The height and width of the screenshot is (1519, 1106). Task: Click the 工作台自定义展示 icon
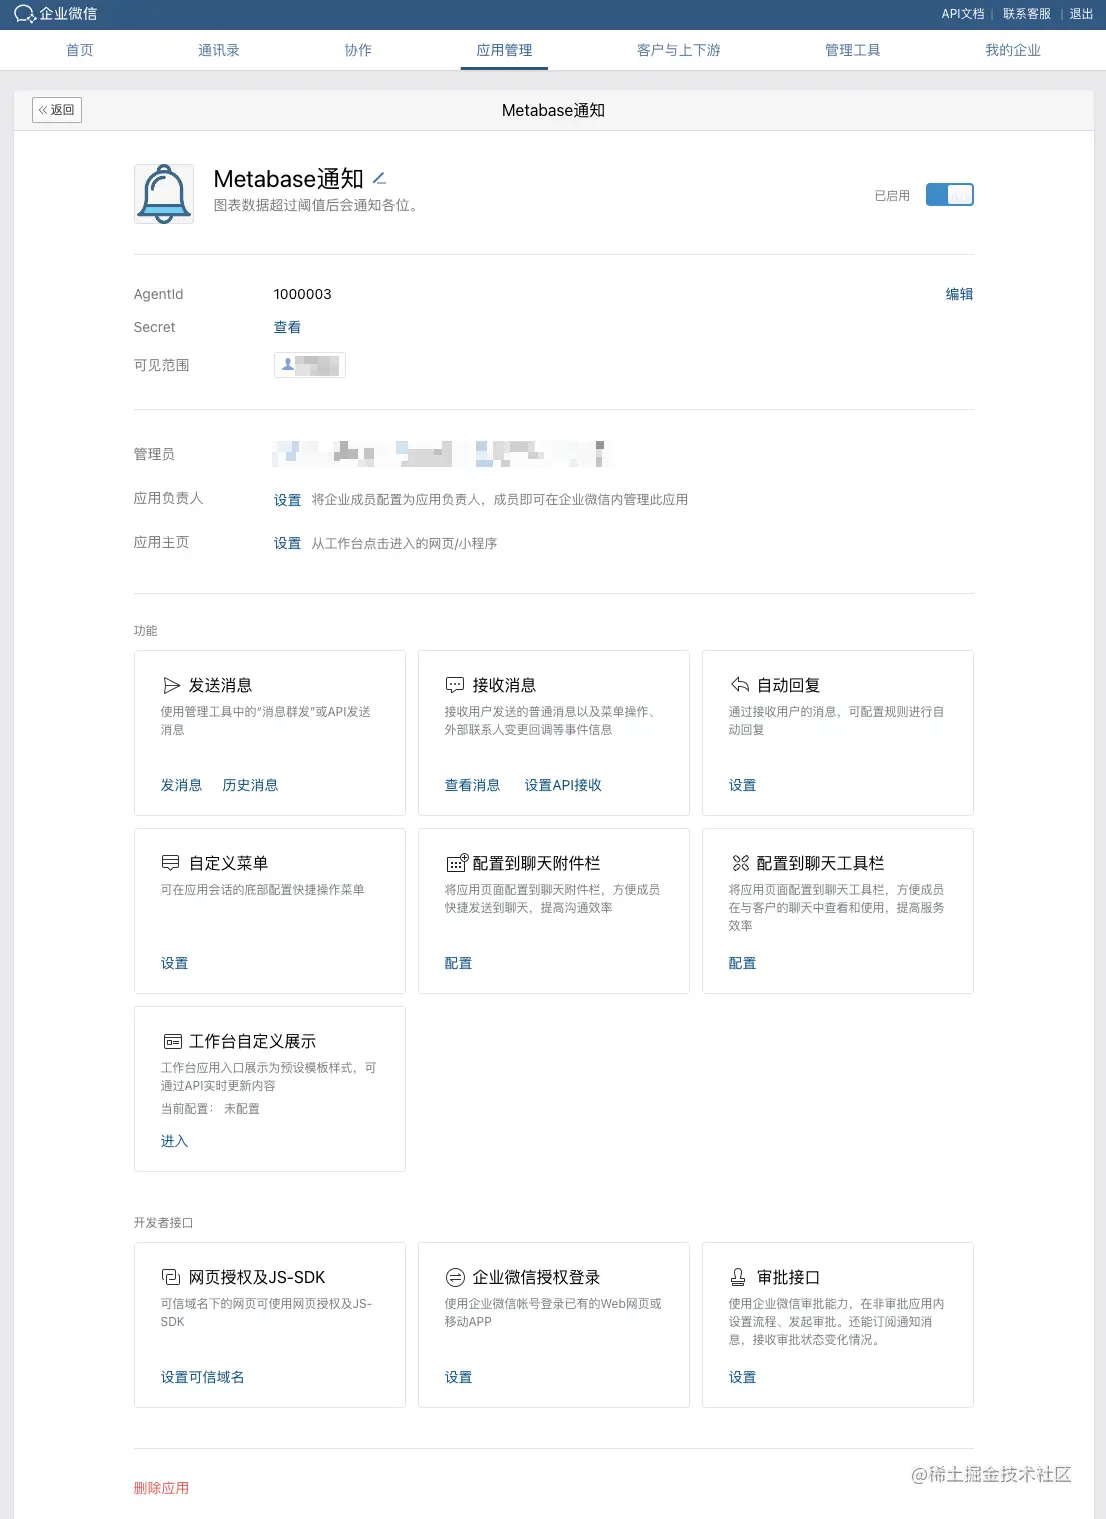[x=172, y=1041]
